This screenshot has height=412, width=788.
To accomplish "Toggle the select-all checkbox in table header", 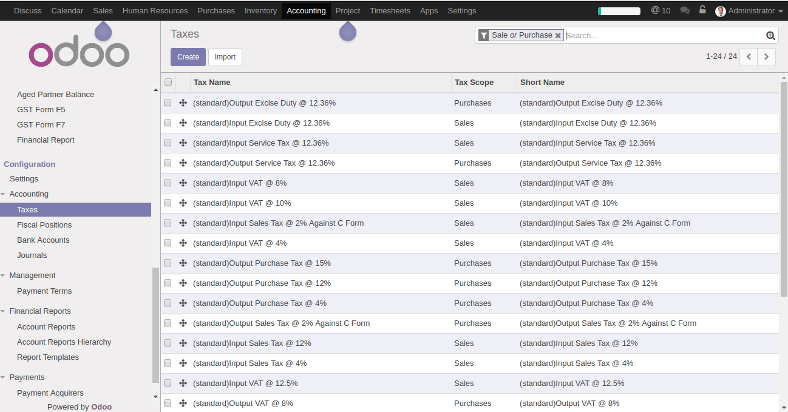I will click(168, 82).
